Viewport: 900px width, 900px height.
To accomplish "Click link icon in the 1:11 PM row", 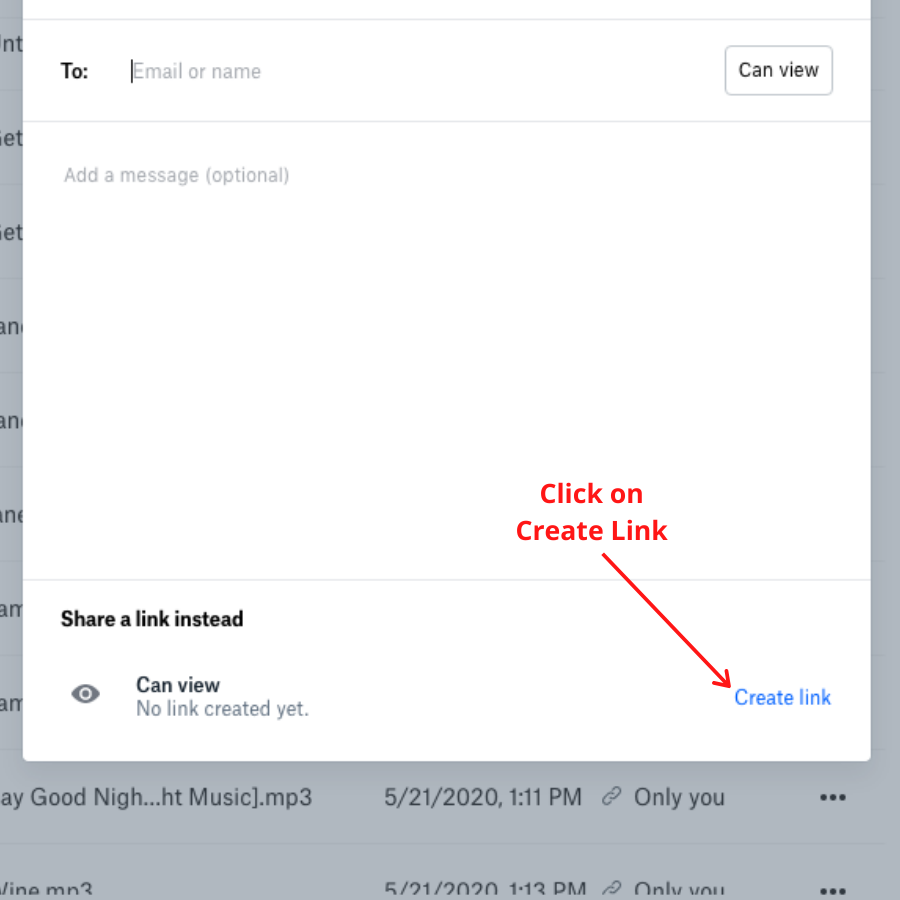I will [x=612, y=796].
